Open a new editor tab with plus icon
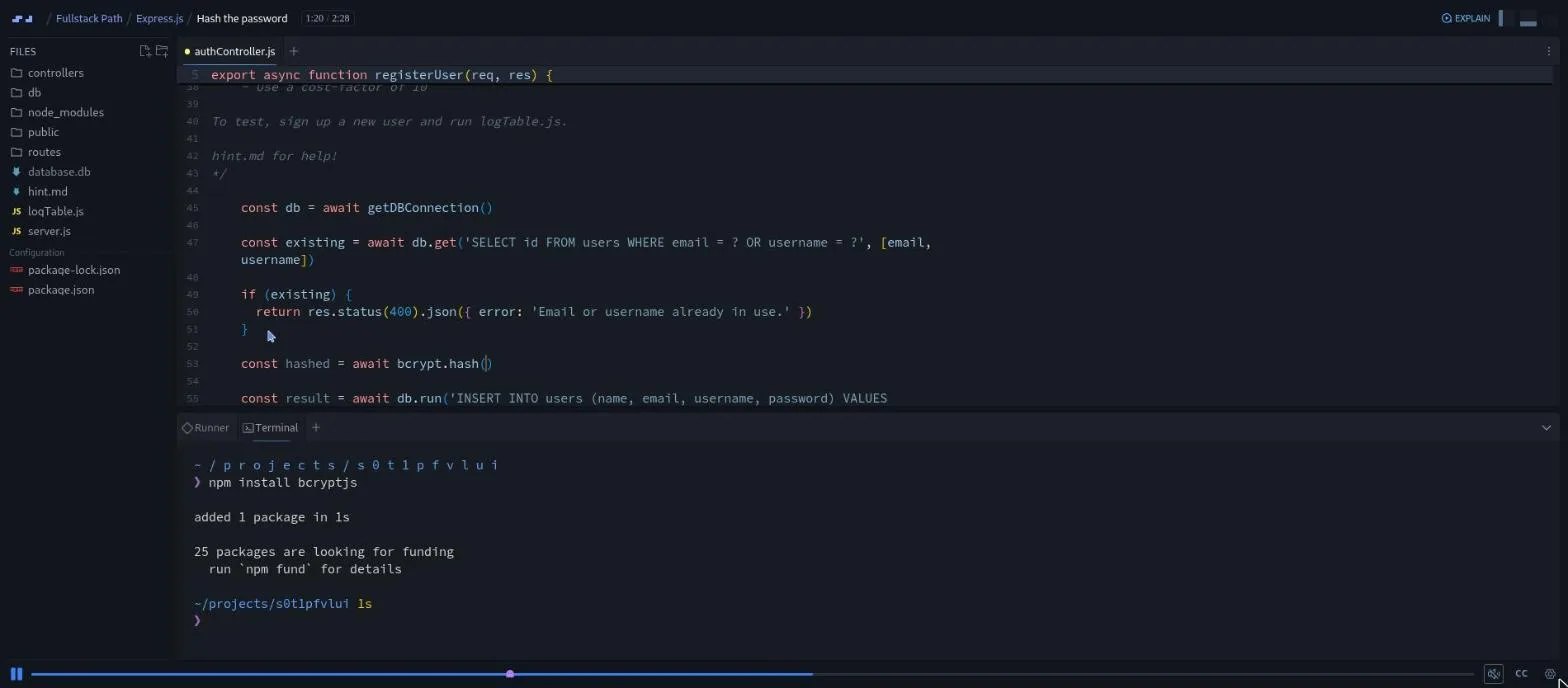The width and height of the screenshot is (1568, 688). click(x=293, y=51)
